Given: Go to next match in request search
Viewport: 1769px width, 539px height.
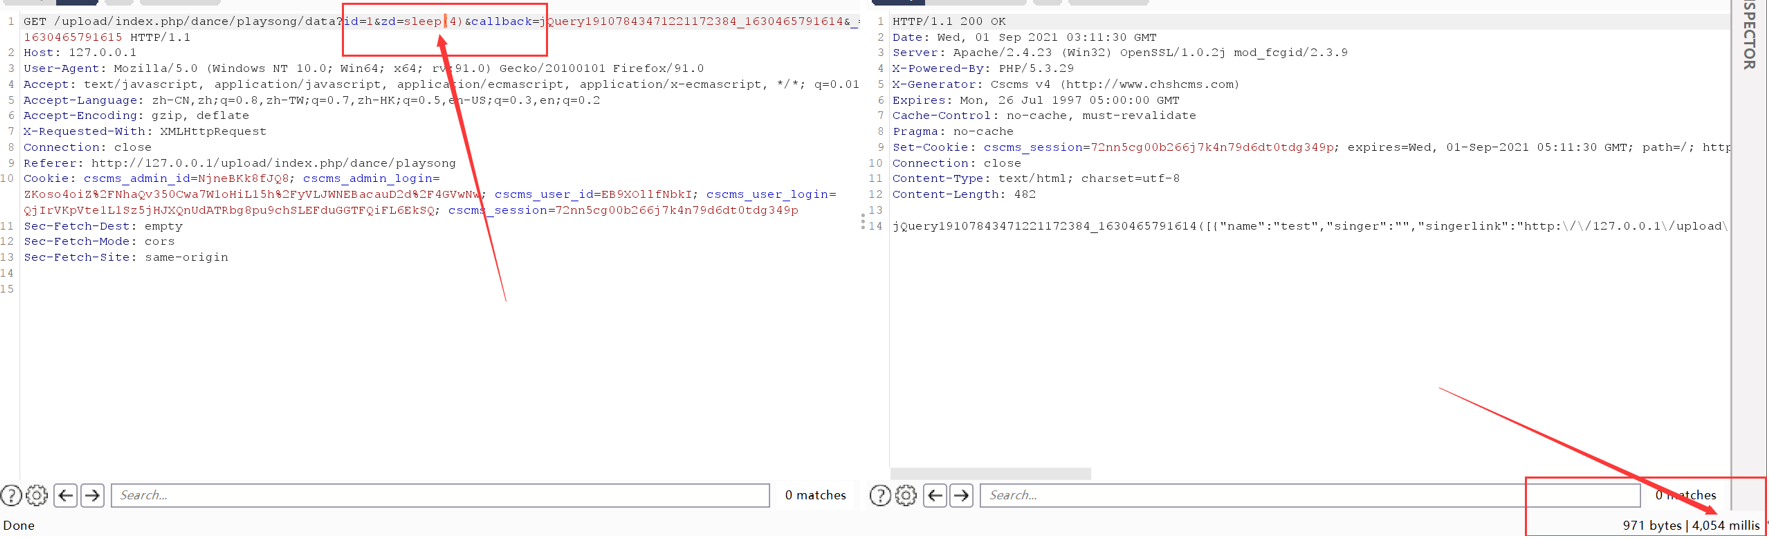Looking at the screenshot, I should 93,495.
